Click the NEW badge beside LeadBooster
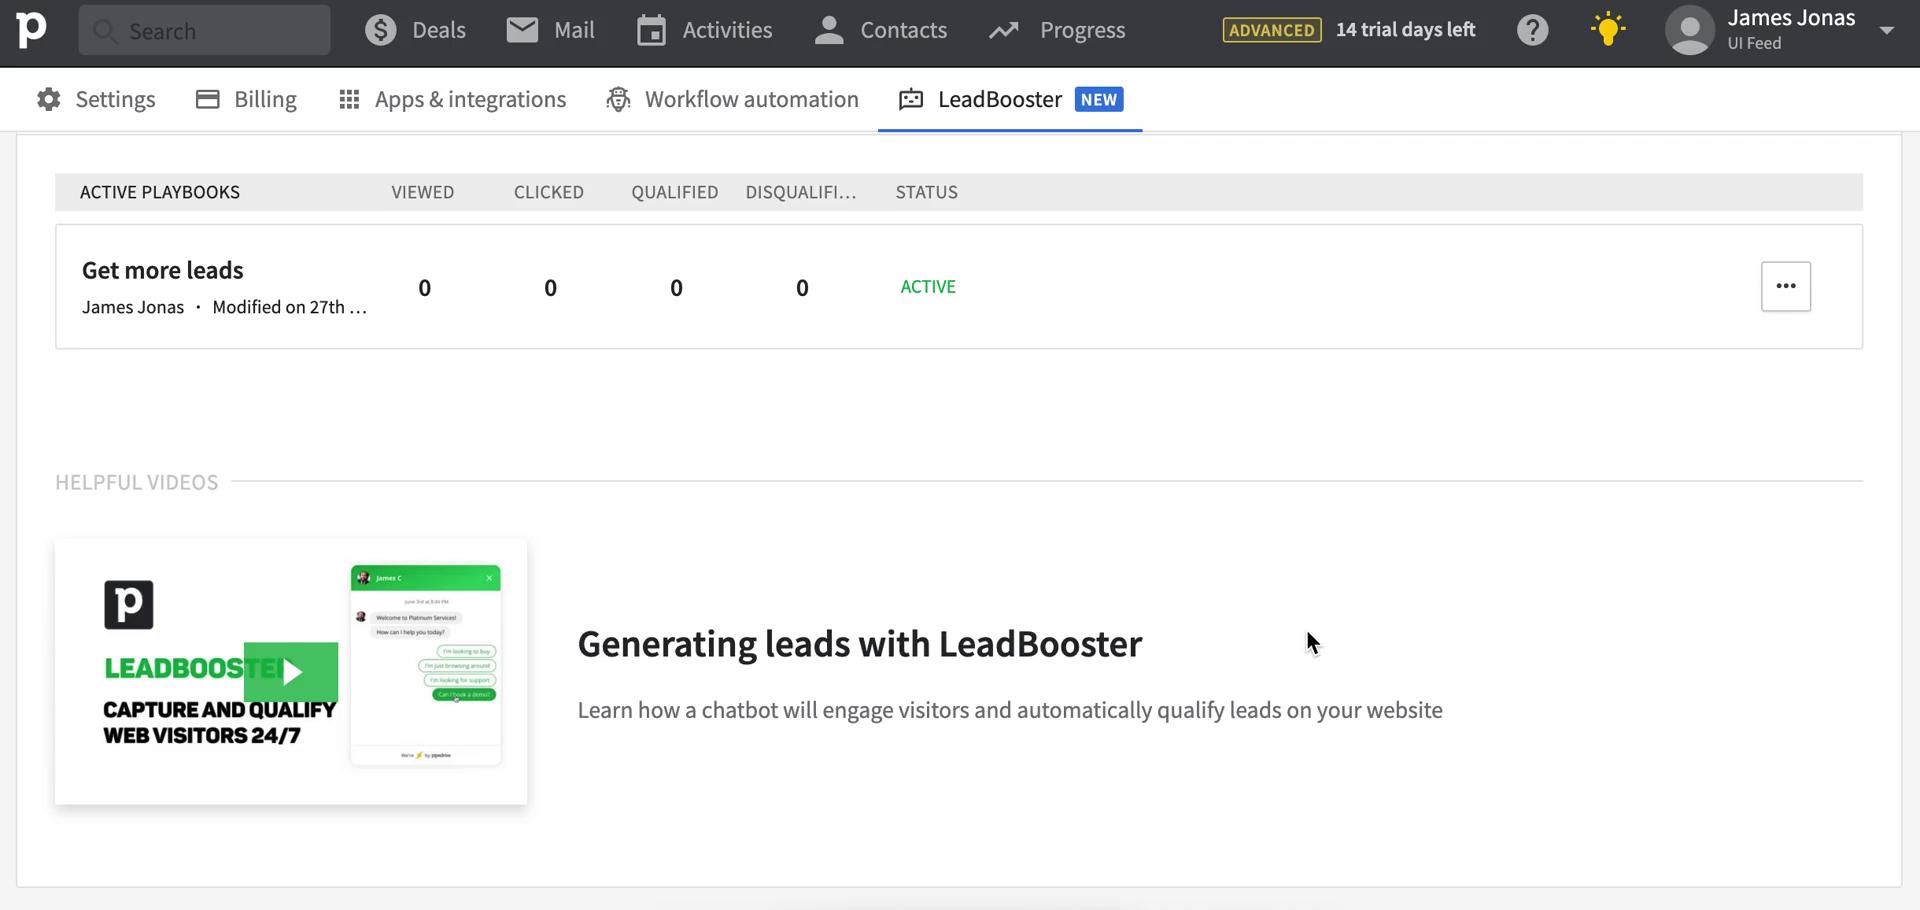Screen dimensions: 1920x910 [1099, 99]
